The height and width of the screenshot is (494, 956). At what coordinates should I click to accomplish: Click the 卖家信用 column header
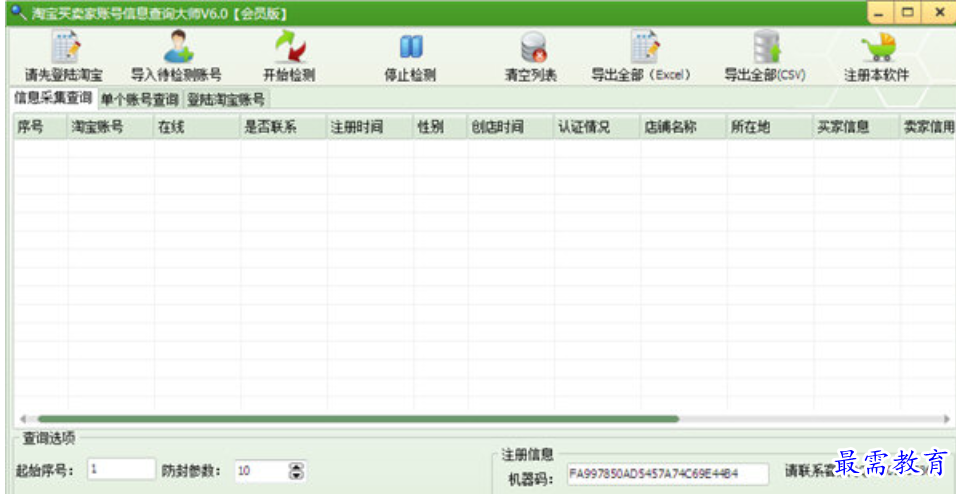(x=927, y=127)
